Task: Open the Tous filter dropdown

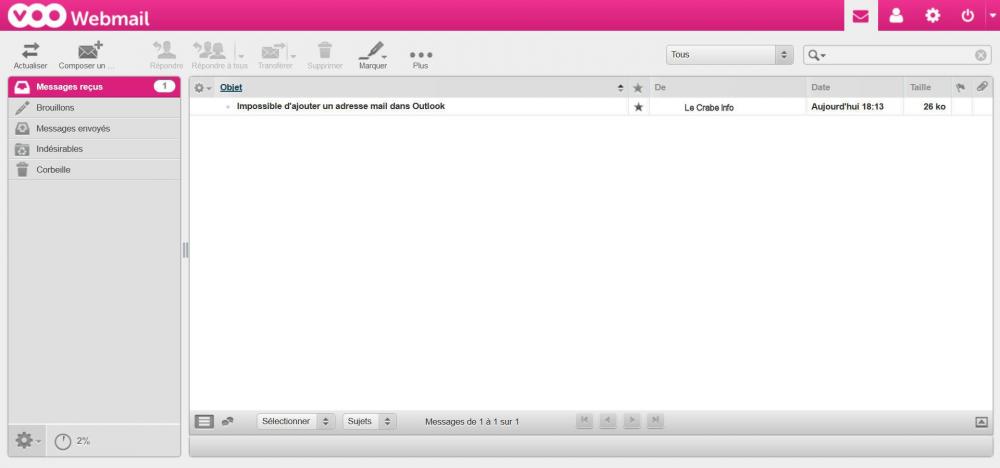Action: tap(730, 55)
